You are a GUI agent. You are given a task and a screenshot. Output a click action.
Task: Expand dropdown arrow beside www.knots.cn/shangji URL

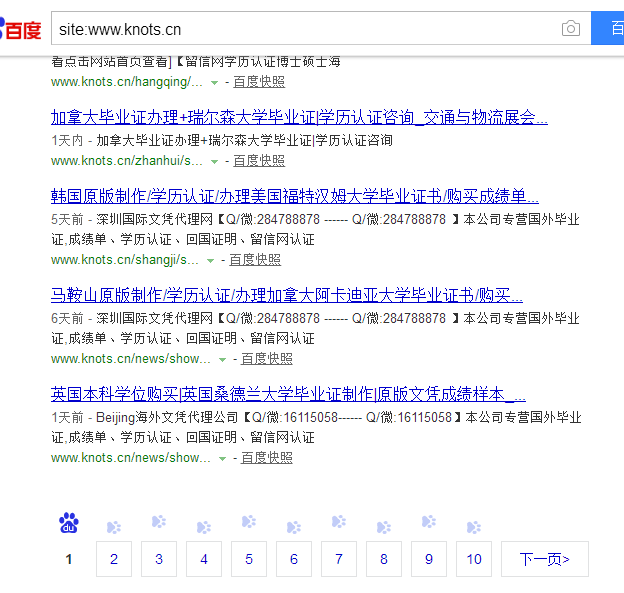(x=211, y=260)
